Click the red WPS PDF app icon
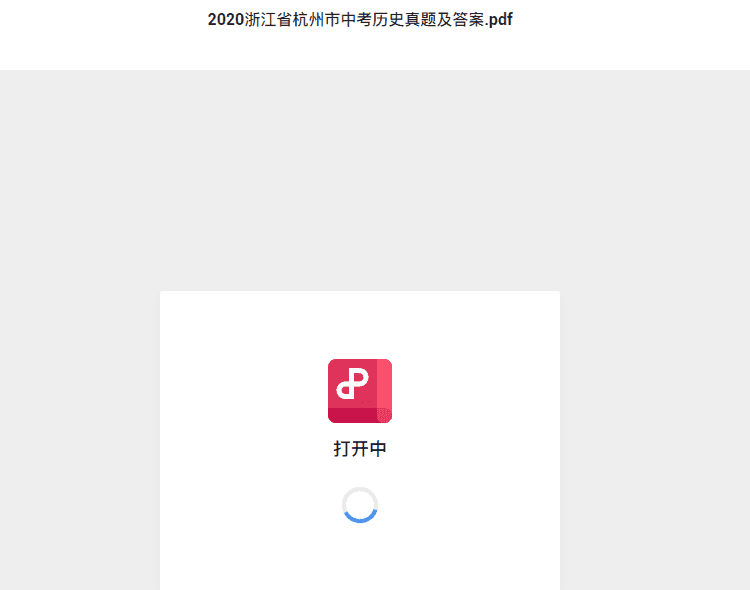750x590 pixels. 360,391
